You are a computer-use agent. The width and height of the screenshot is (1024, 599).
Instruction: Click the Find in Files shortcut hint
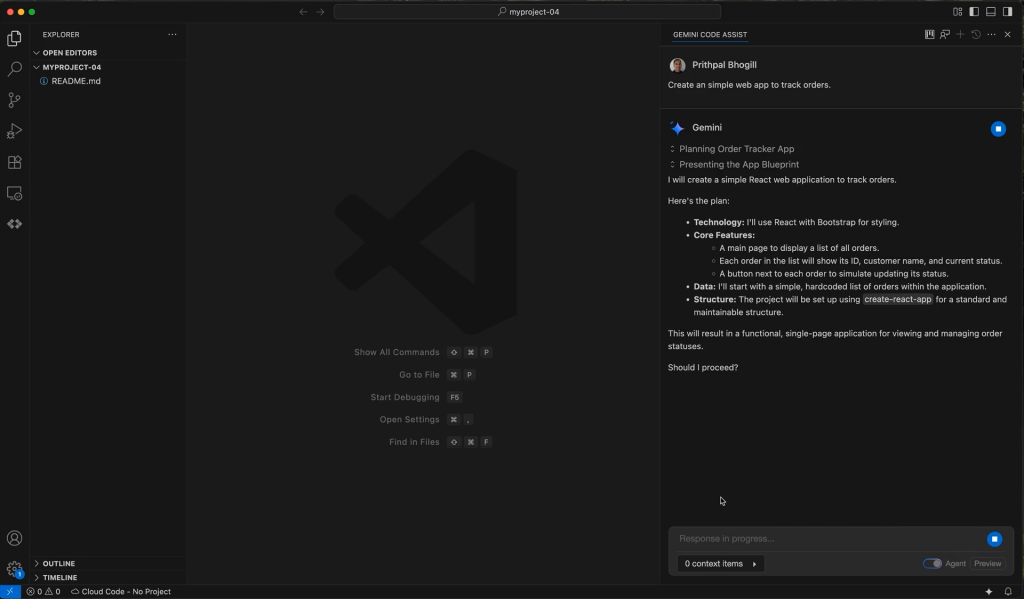[x=440, y=442]
